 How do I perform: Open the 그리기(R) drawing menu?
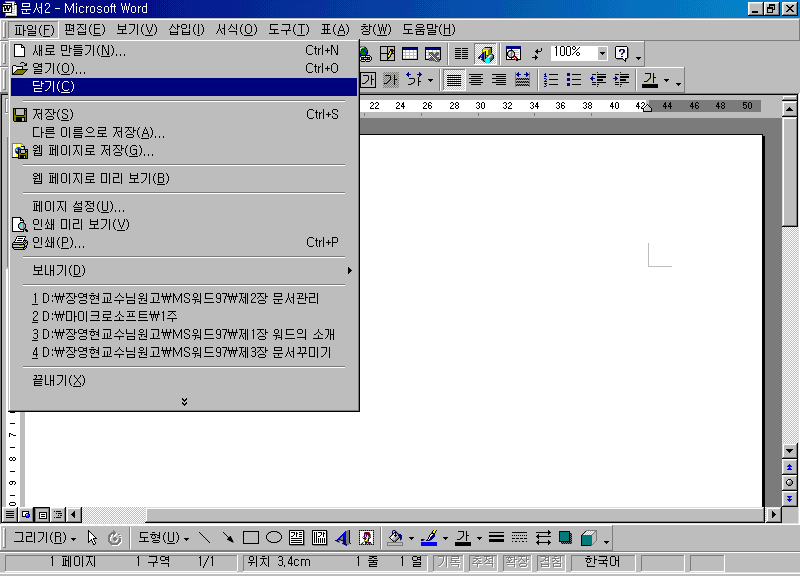click(45, 538)
